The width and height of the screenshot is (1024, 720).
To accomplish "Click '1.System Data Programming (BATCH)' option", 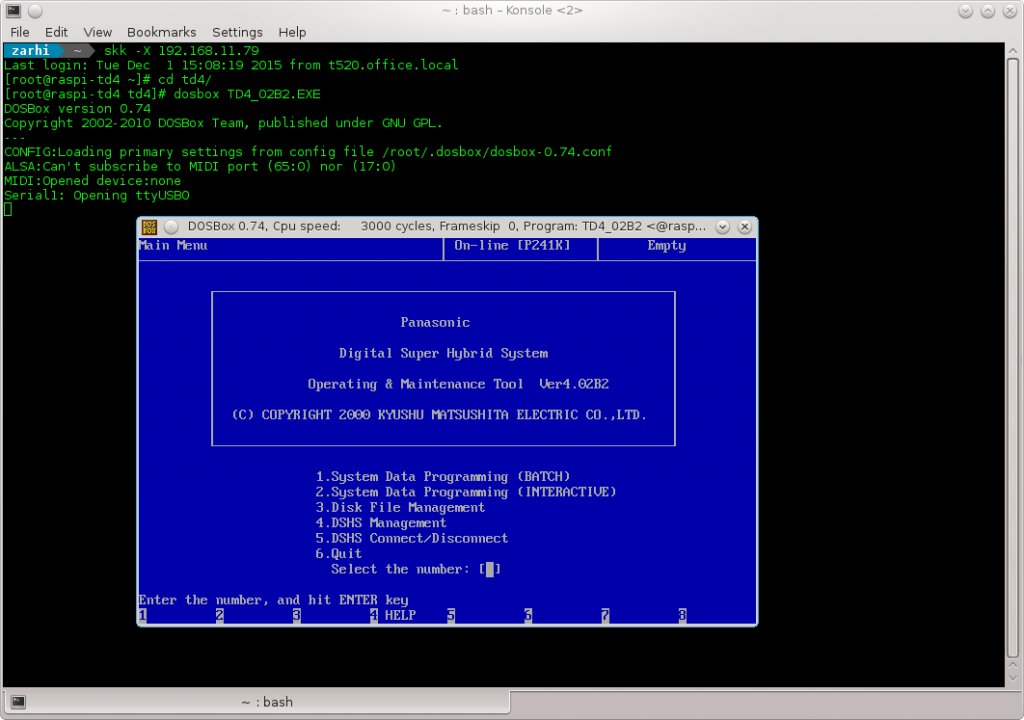I will tap(443, 476).
